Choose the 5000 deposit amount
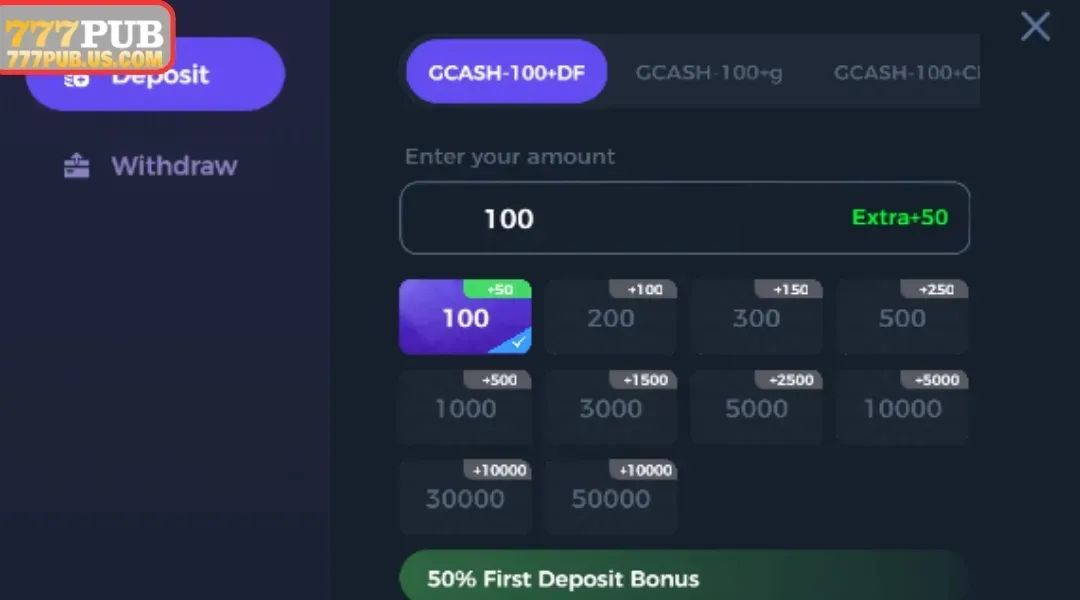Screen dimensions: 1080x600 (757, 407)
